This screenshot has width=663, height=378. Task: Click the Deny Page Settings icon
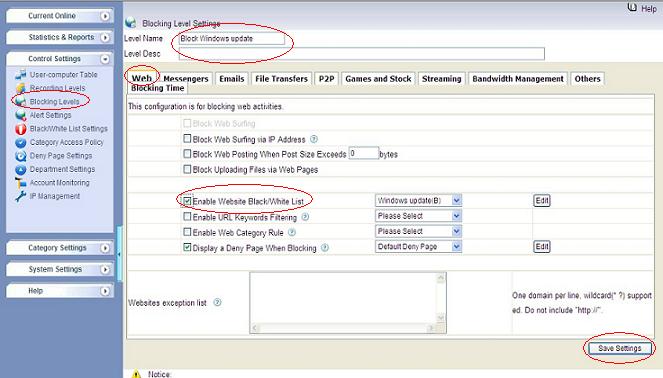pyautogui.click(x=20, y=156)
